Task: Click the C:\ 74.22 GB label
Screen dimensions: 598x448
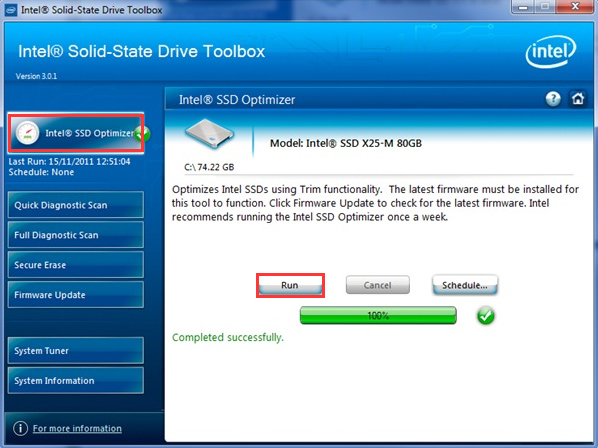Action: point(209,167)
